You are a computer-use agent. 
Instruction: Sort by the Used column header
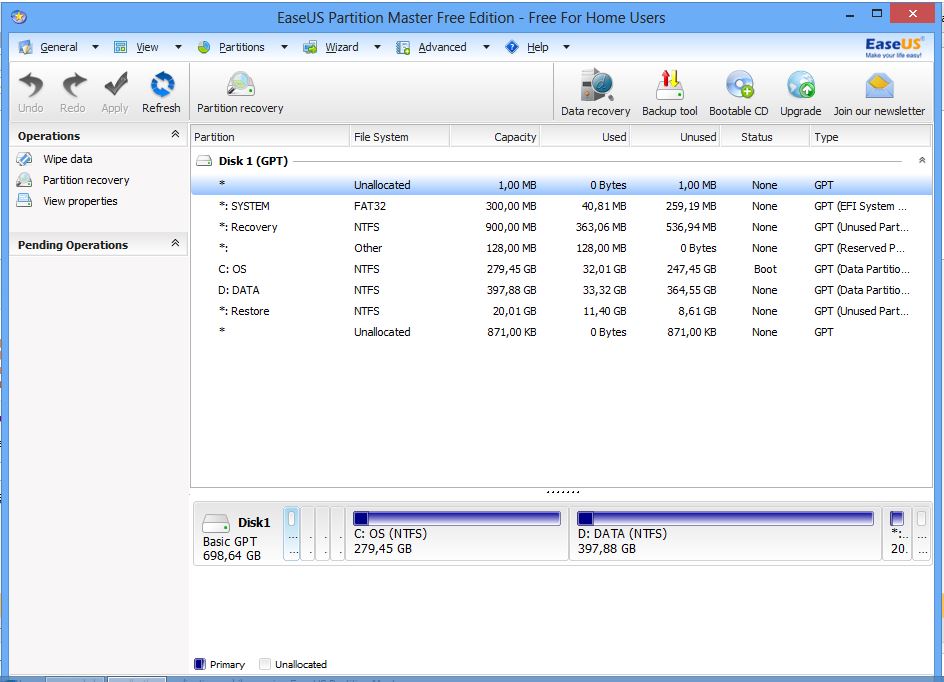585,137
